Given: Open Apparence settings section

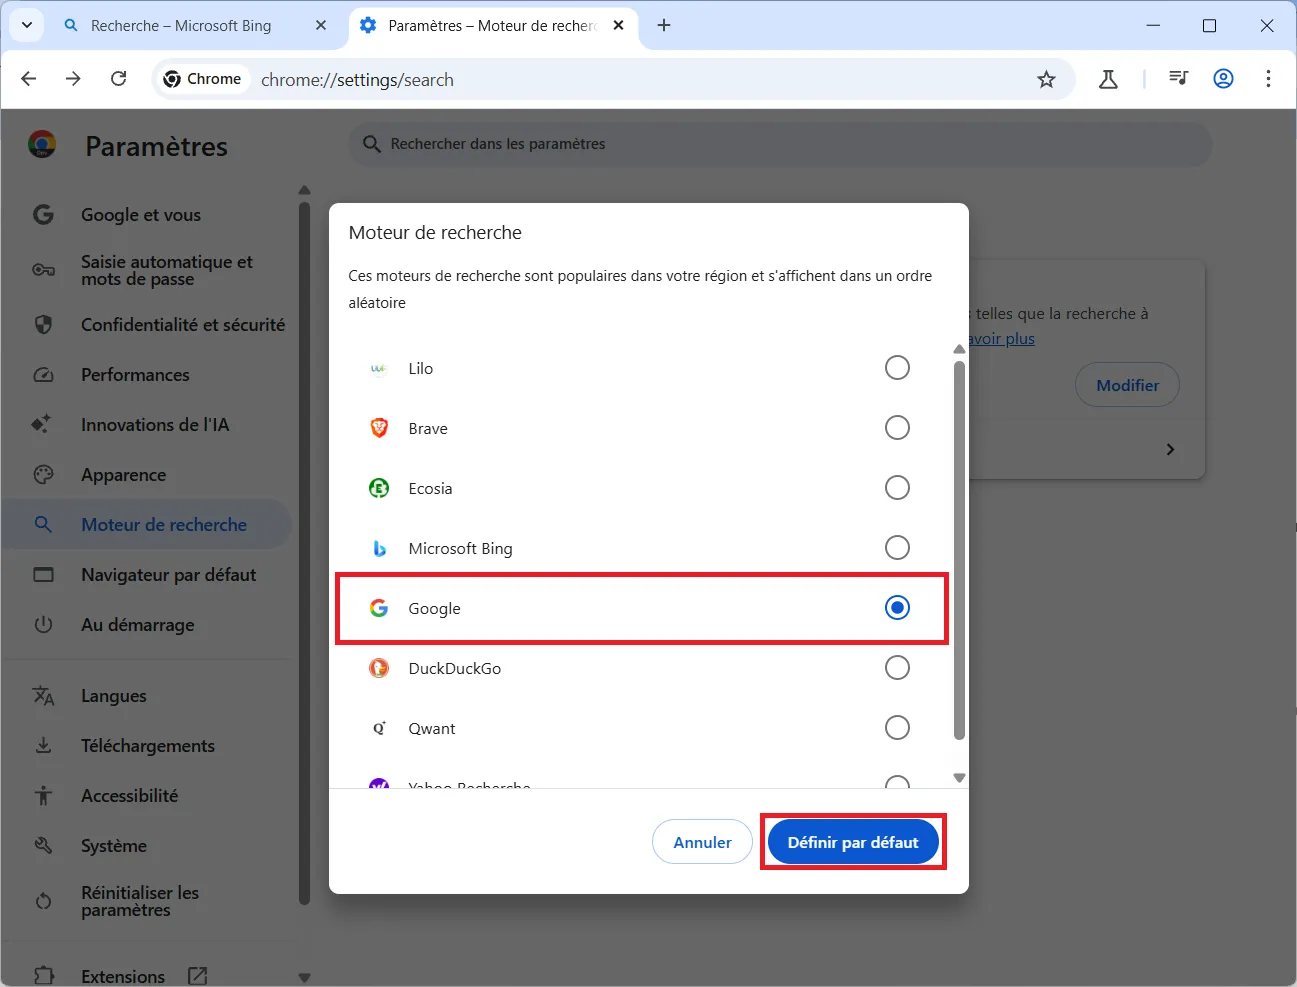Looking at the screenshot, I should coord(147,475).
